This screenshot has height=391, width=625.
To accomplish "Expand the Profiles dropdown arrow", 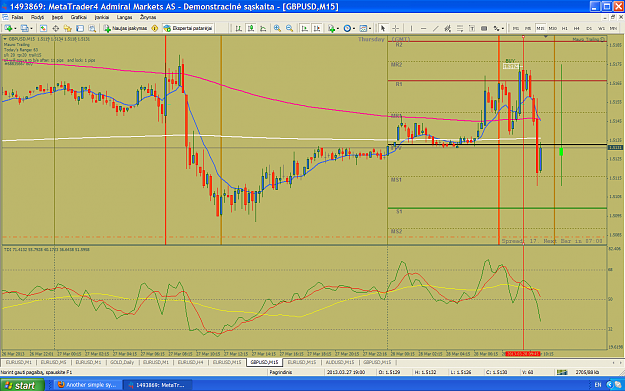I will pos(31,29).
